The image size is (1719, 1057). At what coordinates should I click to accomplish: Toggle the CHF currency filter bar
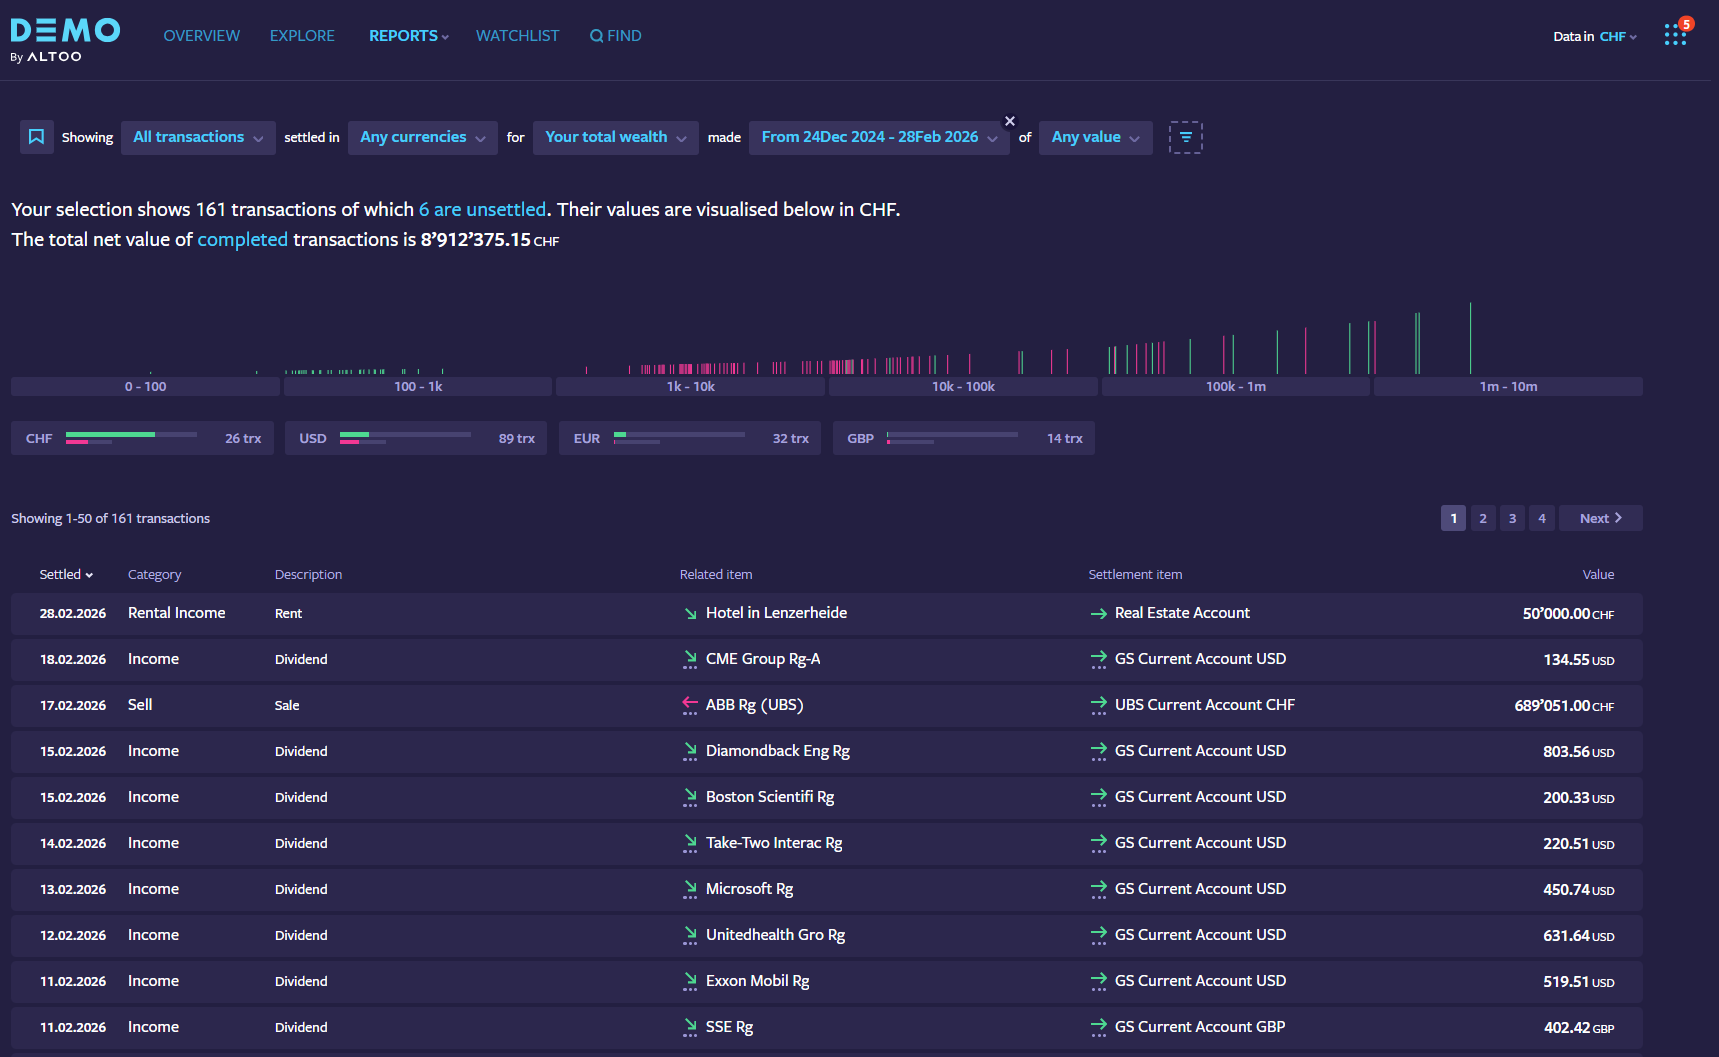[144, 438]
